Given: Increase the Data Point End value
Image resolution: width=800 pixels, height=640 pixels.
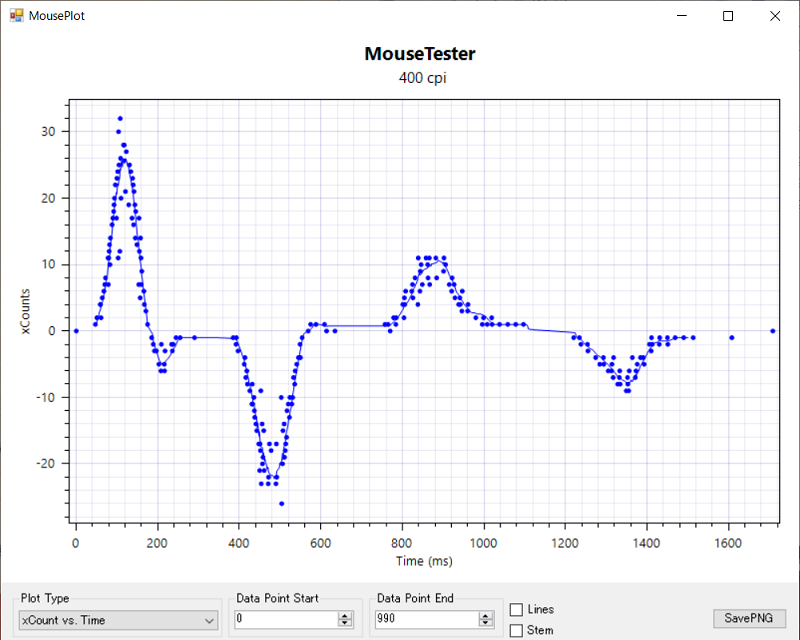Looking at the screenshot, I should click(486, 616).
